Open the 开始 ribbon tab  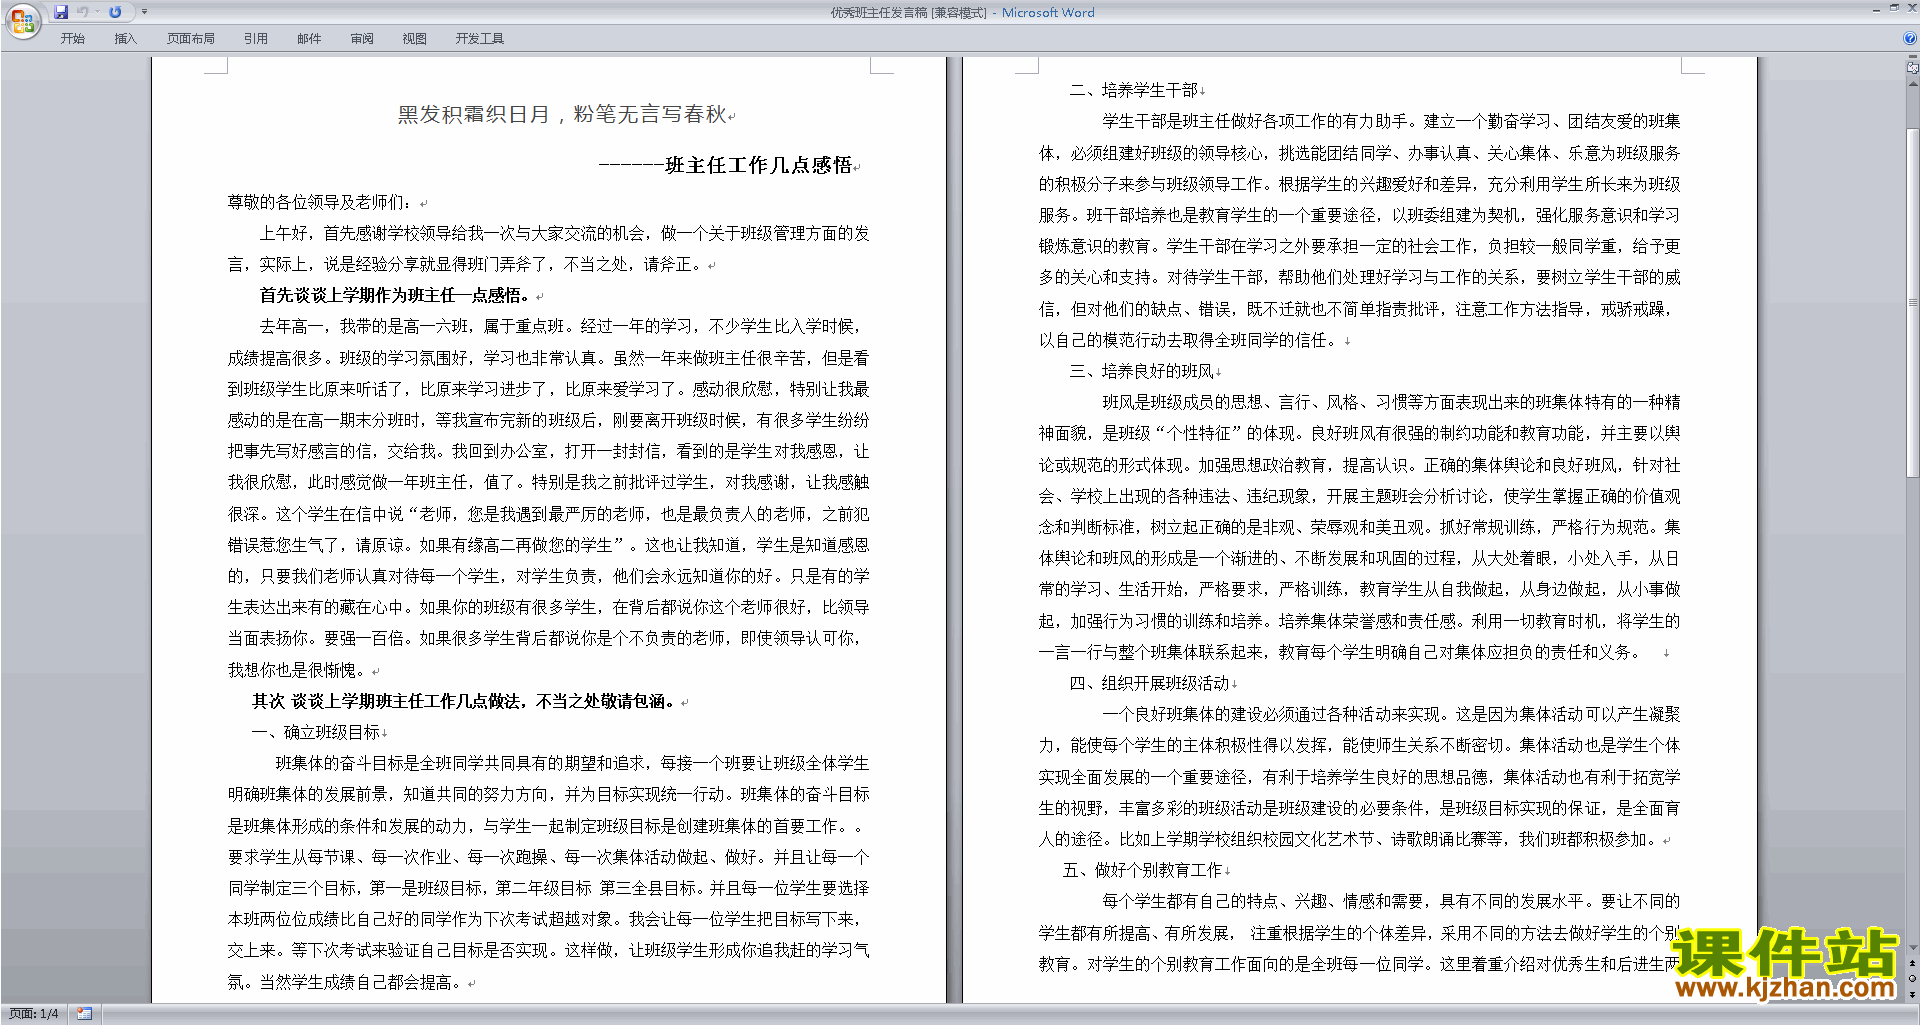point(72,39)
